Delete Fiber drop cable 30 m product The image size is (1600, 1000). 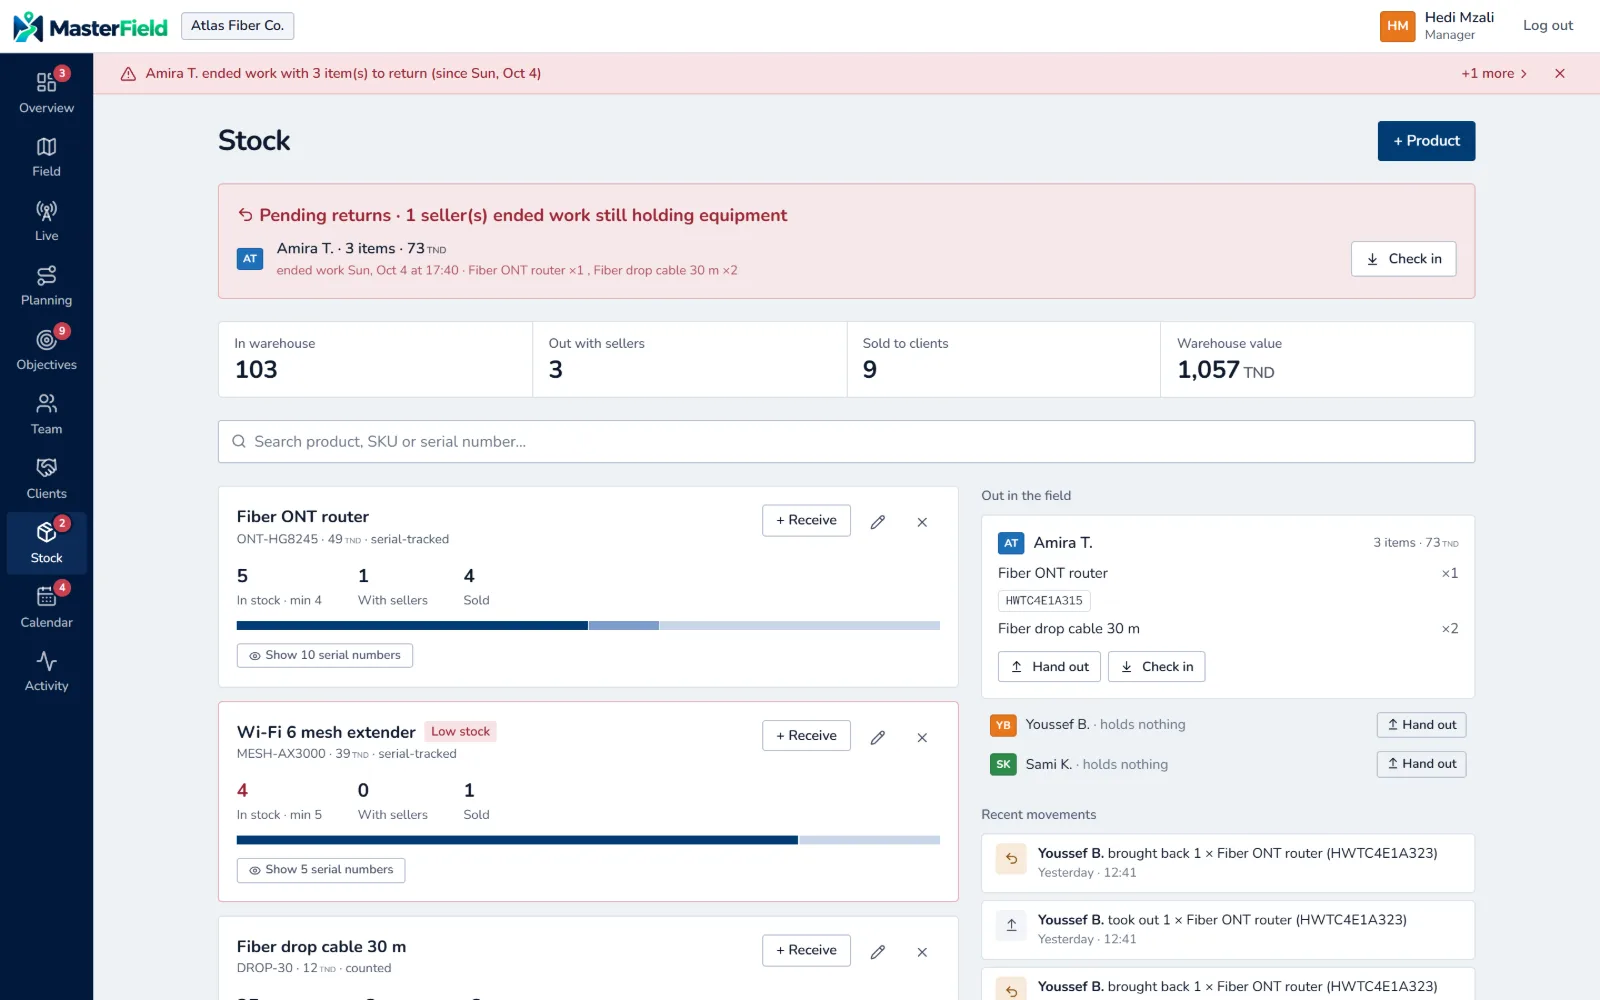922,951
